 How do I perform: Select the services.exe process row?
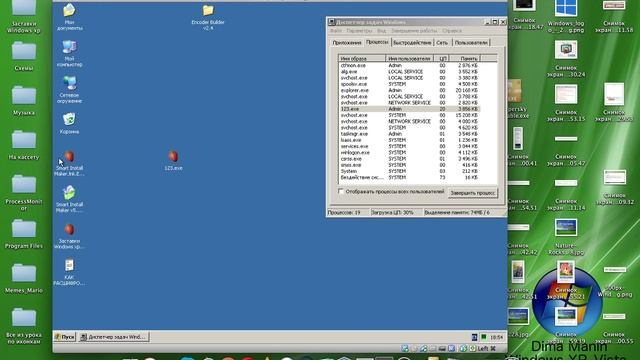(x=409, y=146)
